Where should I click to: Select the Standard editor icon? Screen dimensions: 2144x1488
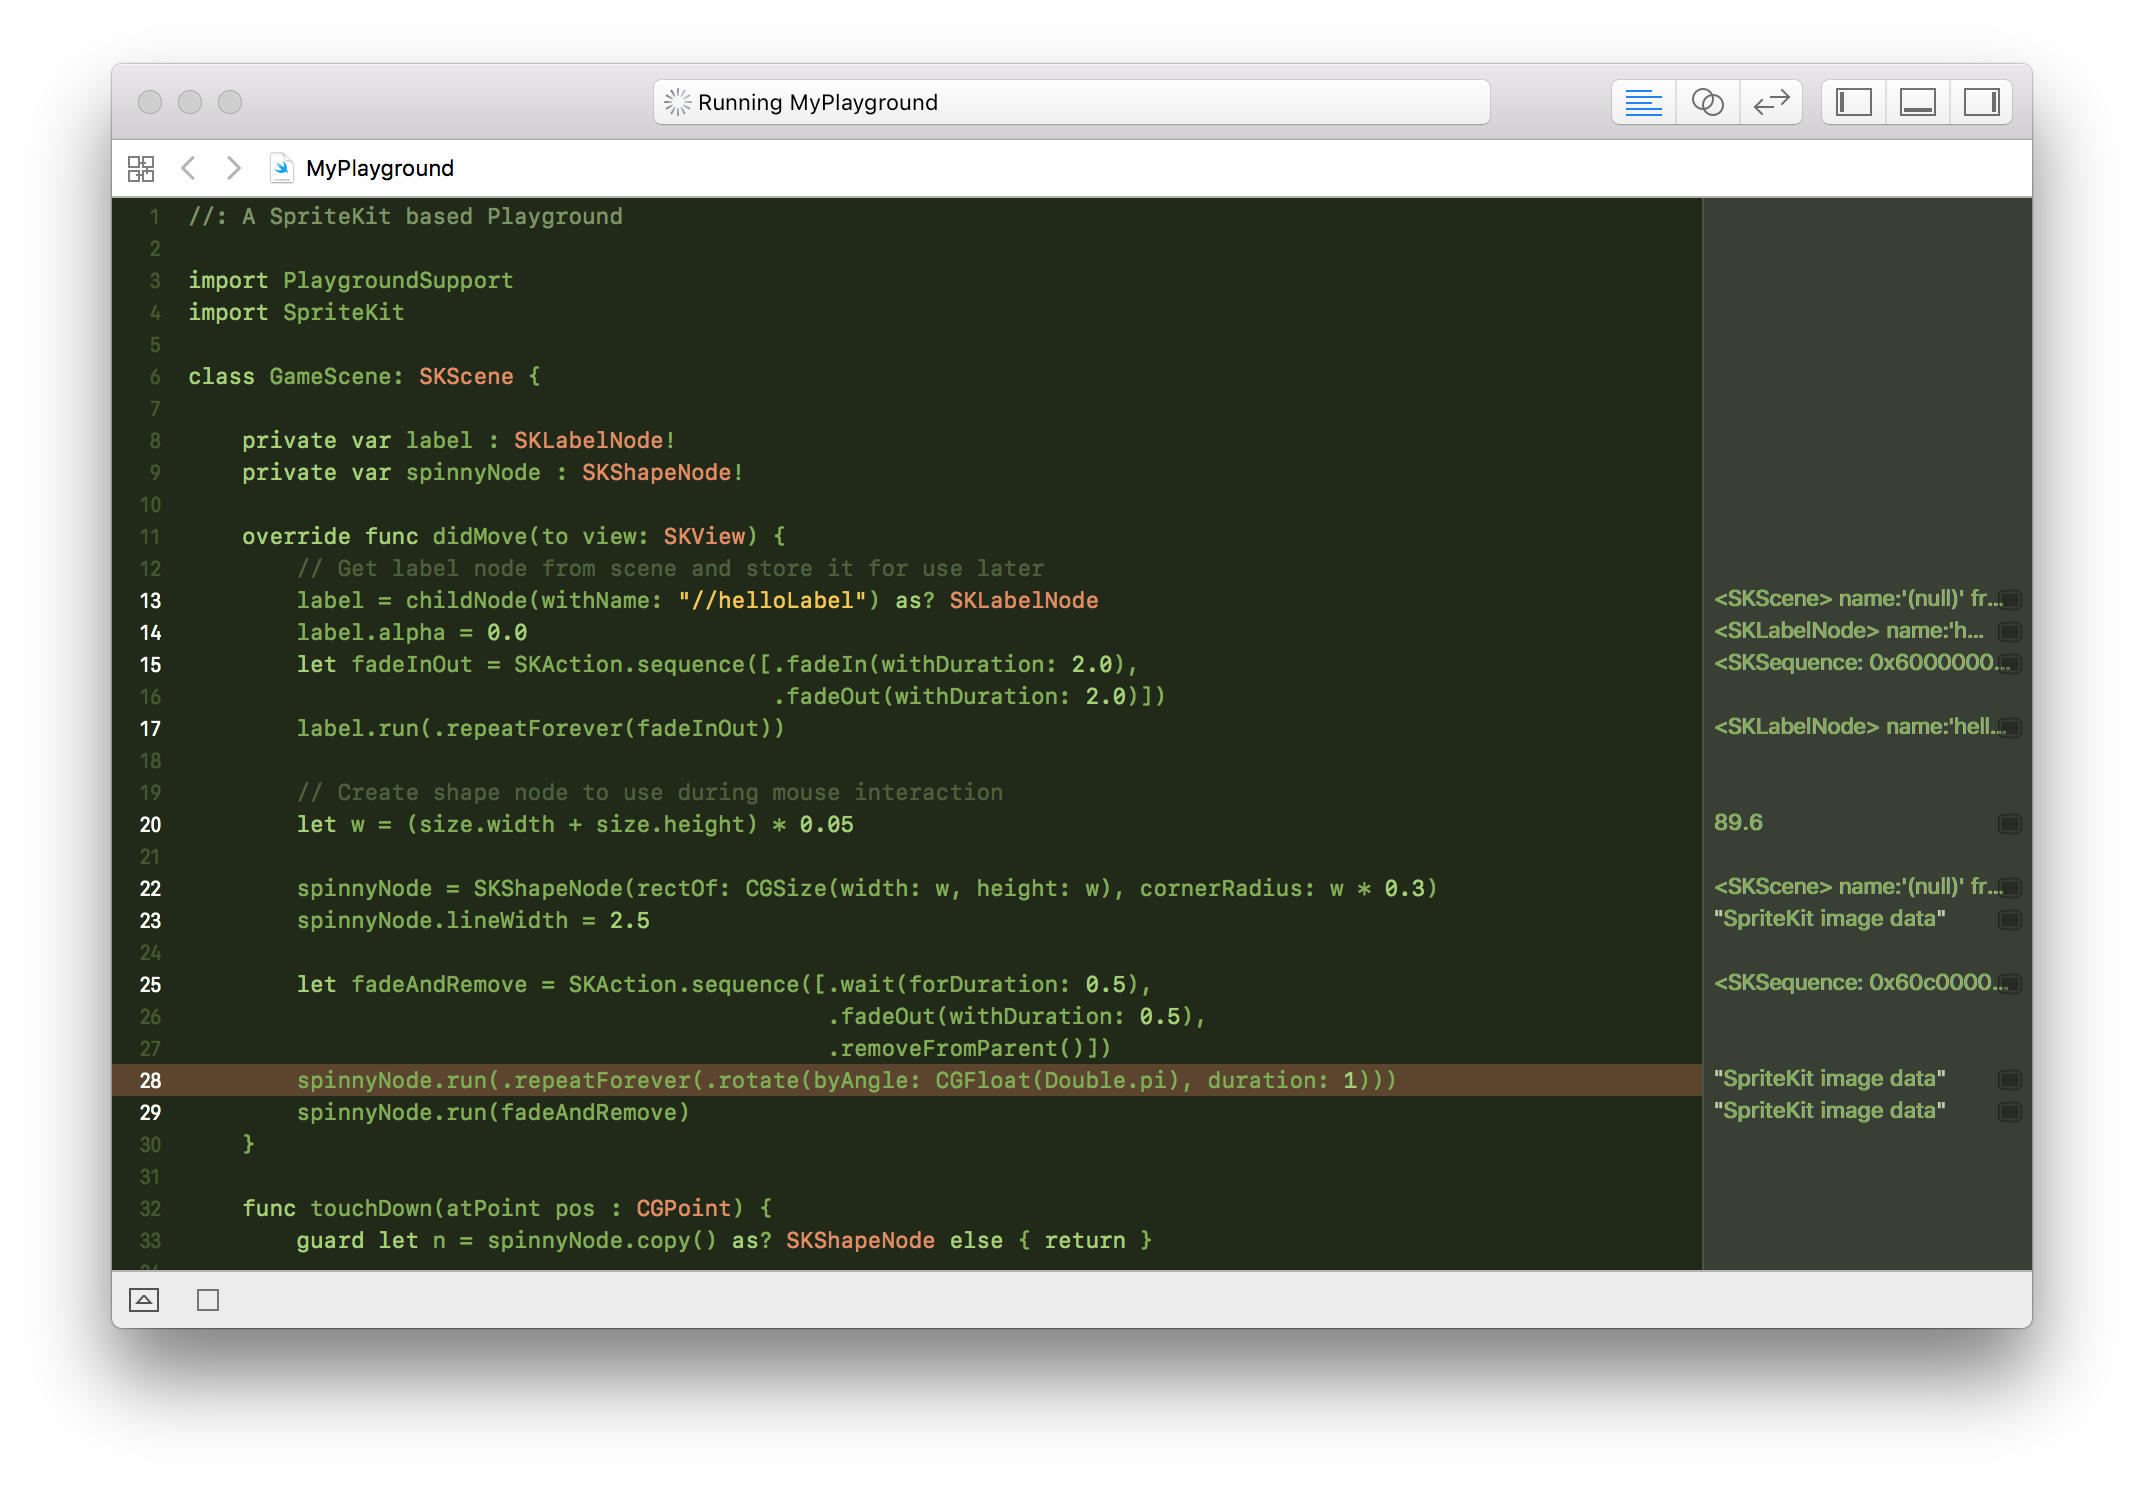click(x=1643, y=102)
